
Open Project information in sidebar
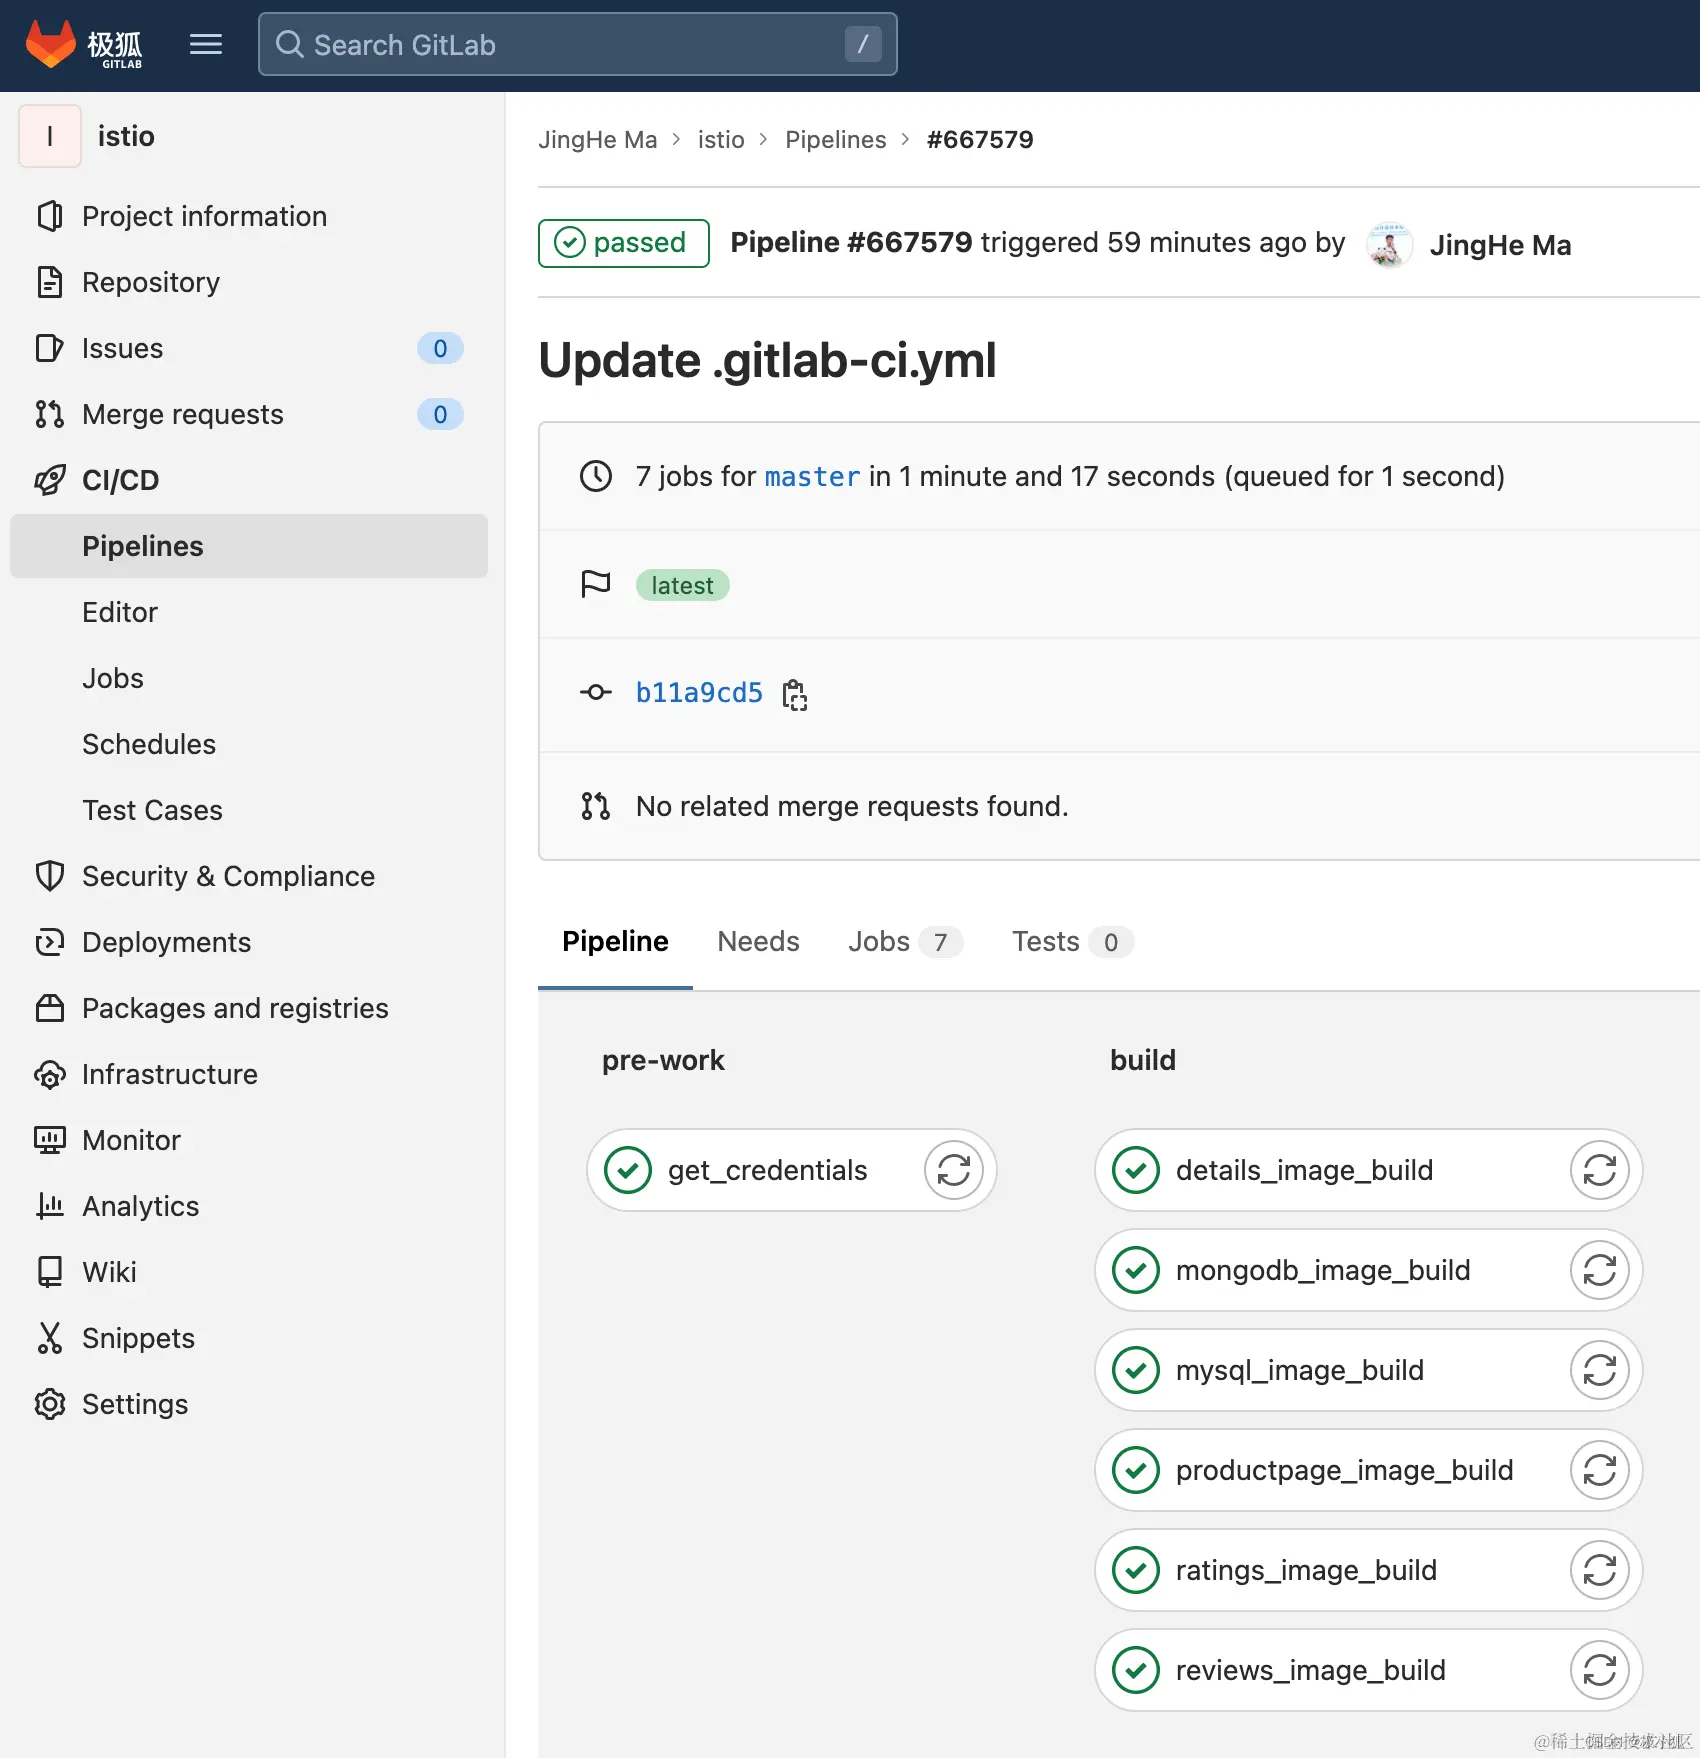(x=204, y=216)
